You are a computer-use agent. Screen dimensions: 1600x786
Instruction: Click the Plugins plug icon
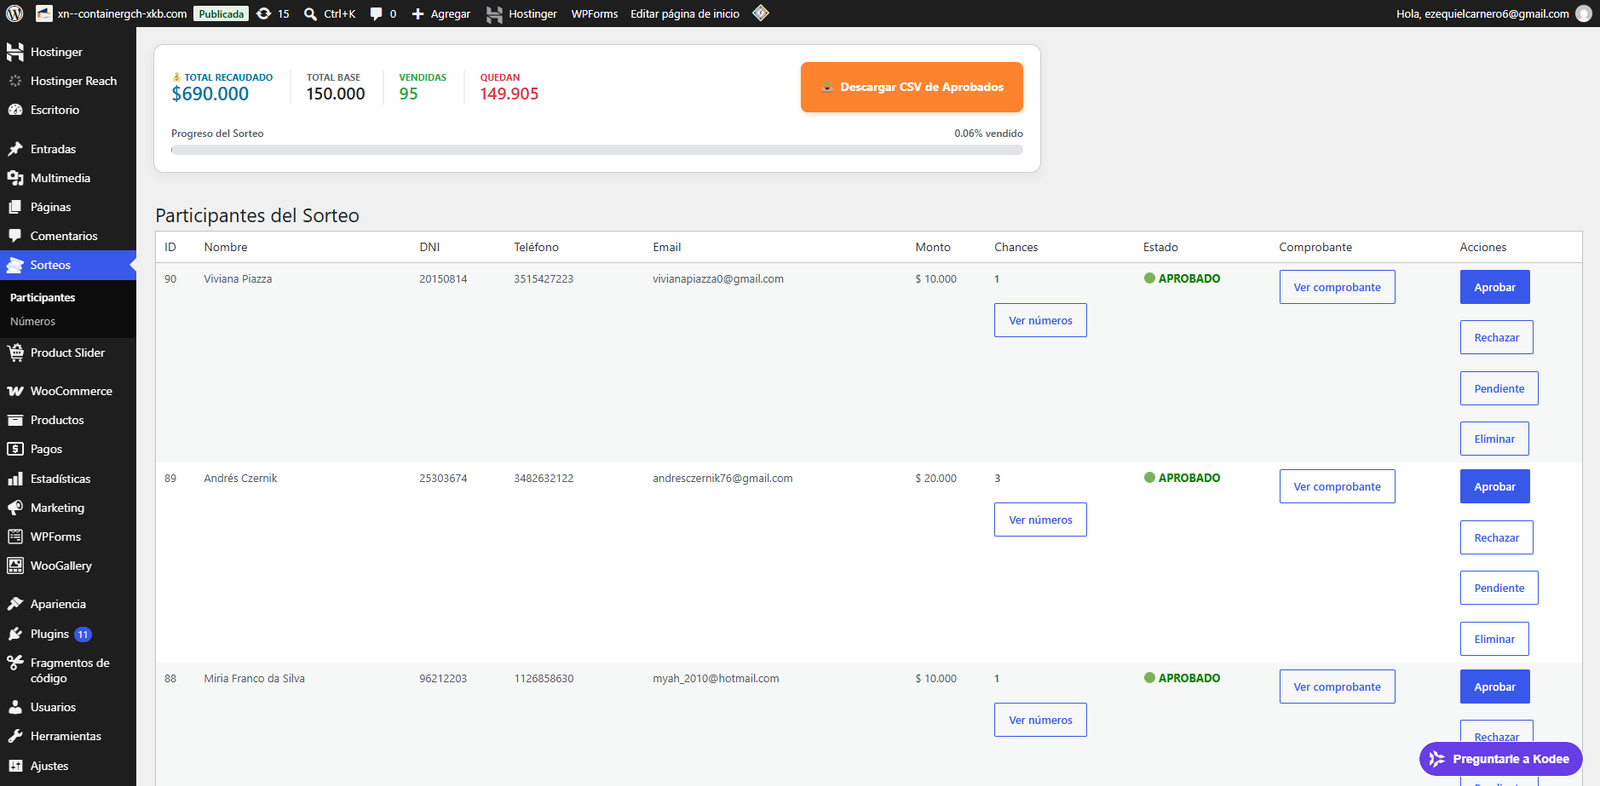[15, 634]
